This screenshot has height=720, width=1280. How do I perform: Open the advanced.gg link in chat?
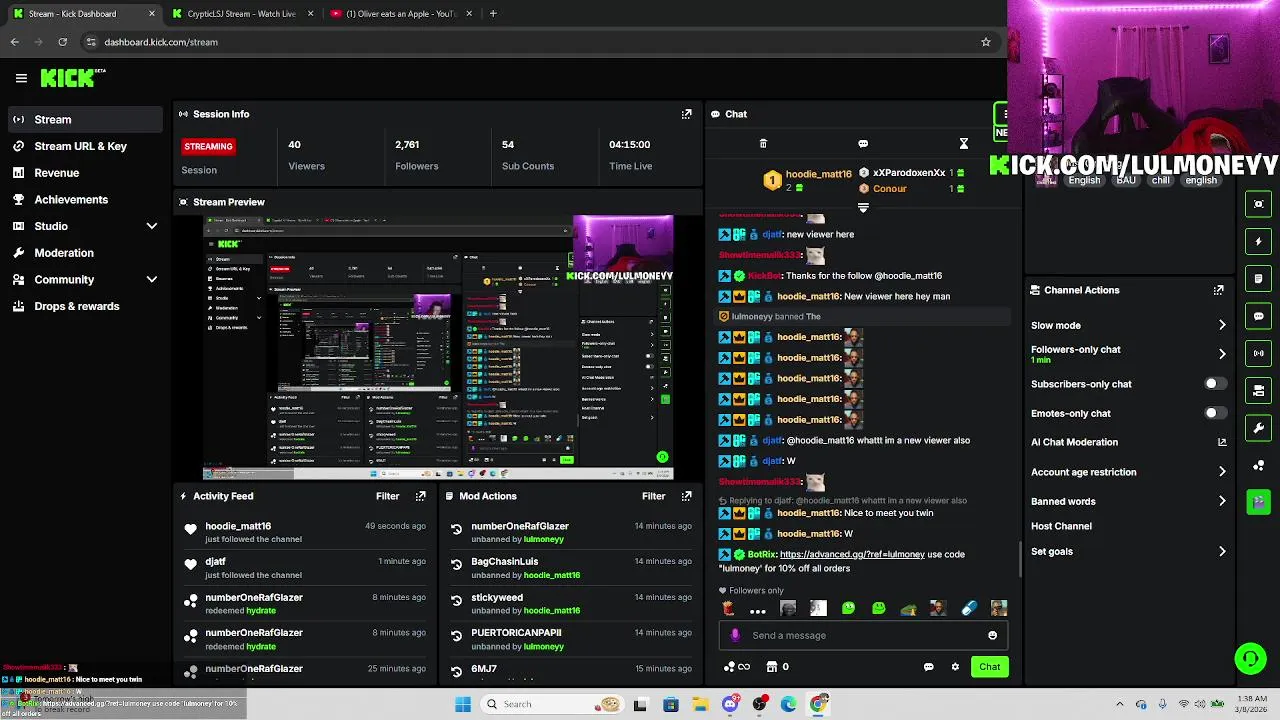coord(852,554)
